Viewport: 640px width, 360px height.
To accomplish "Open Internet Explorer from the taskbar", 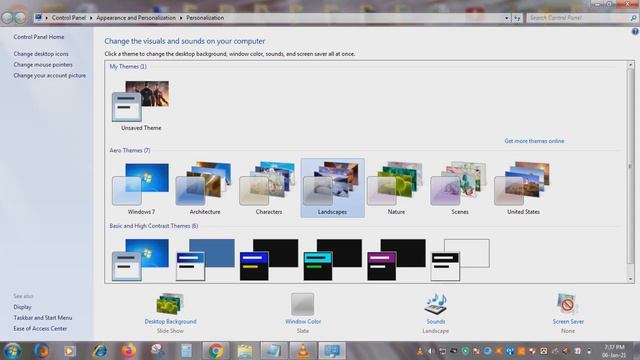I will (100, 351).
